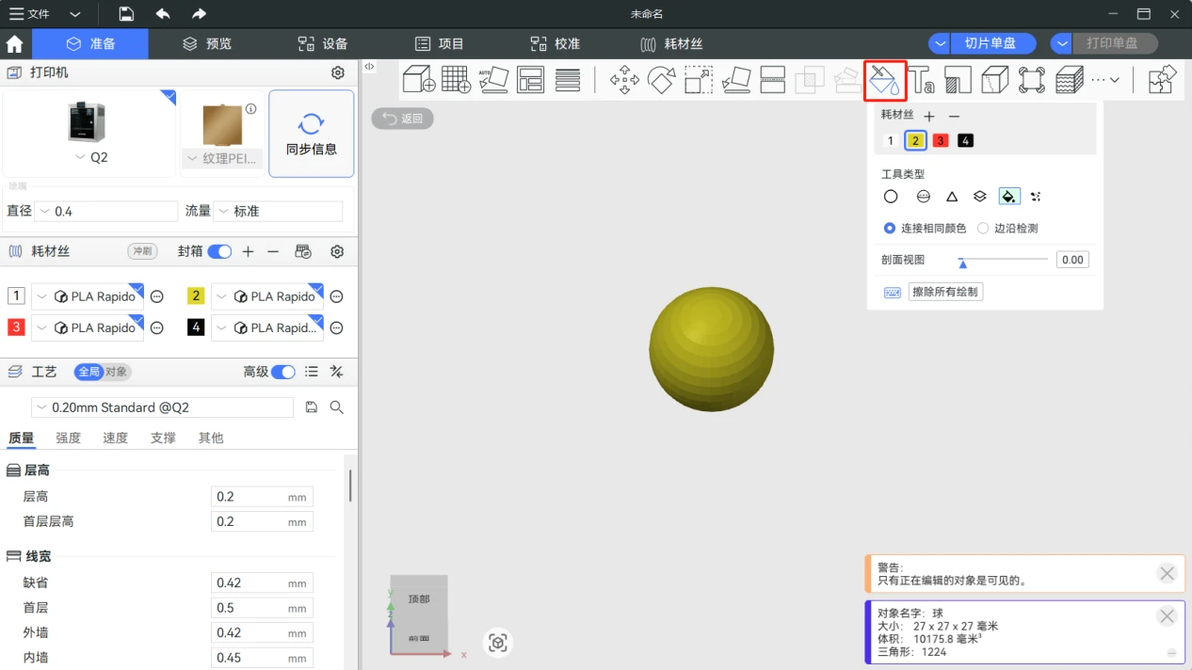Open the 速度 settings tab
Screen dimensions: 1192x670
click(115, 437)
